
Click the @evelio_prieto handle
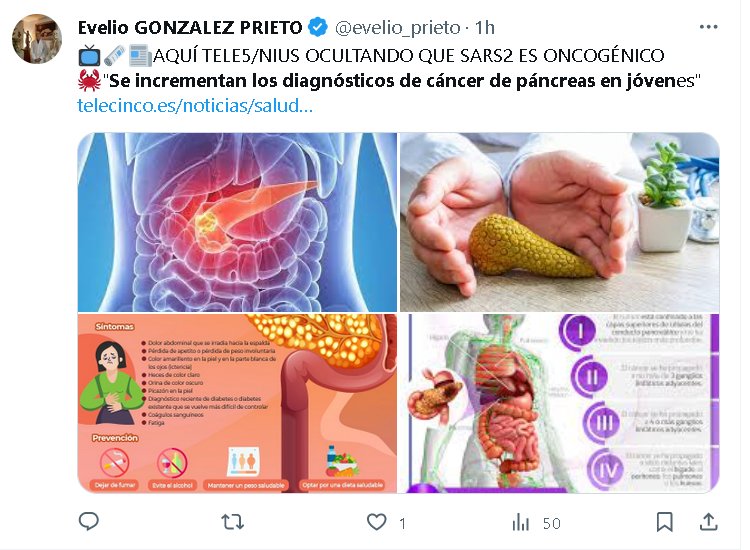pos(397,28)
